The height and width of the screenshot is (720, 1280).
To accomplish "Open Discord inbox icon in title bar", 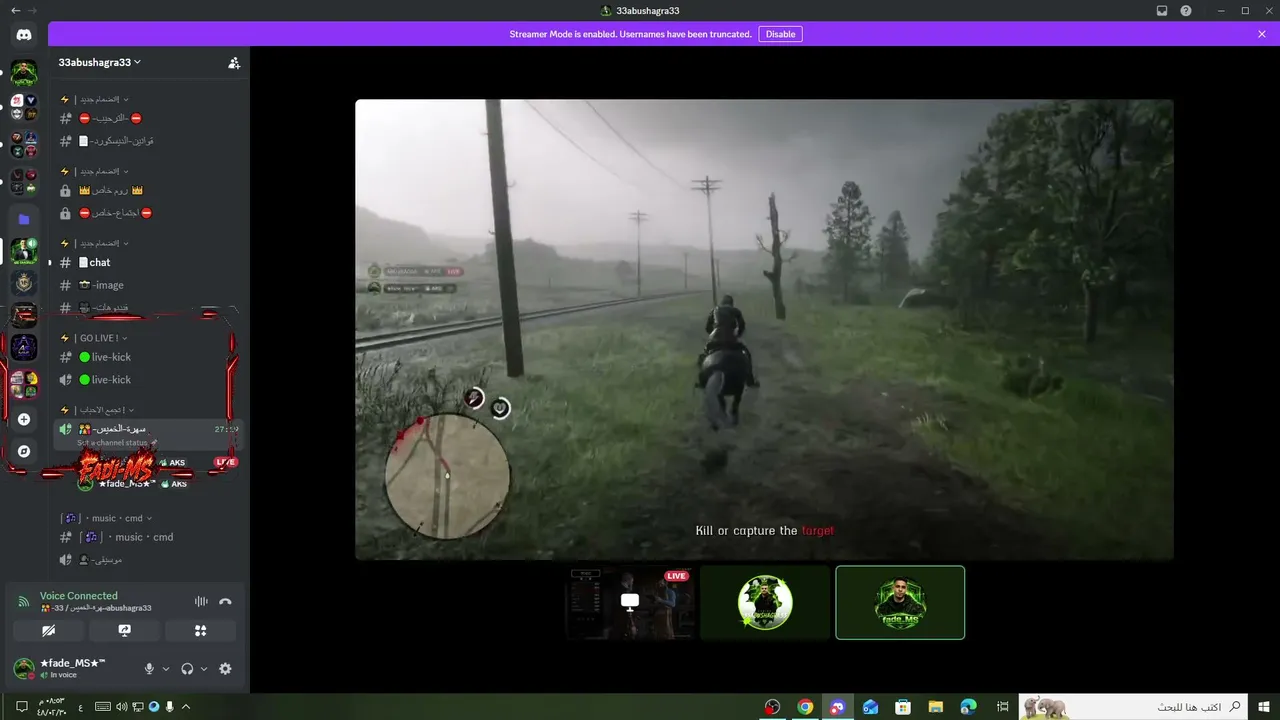I will tap(1162, 10).
